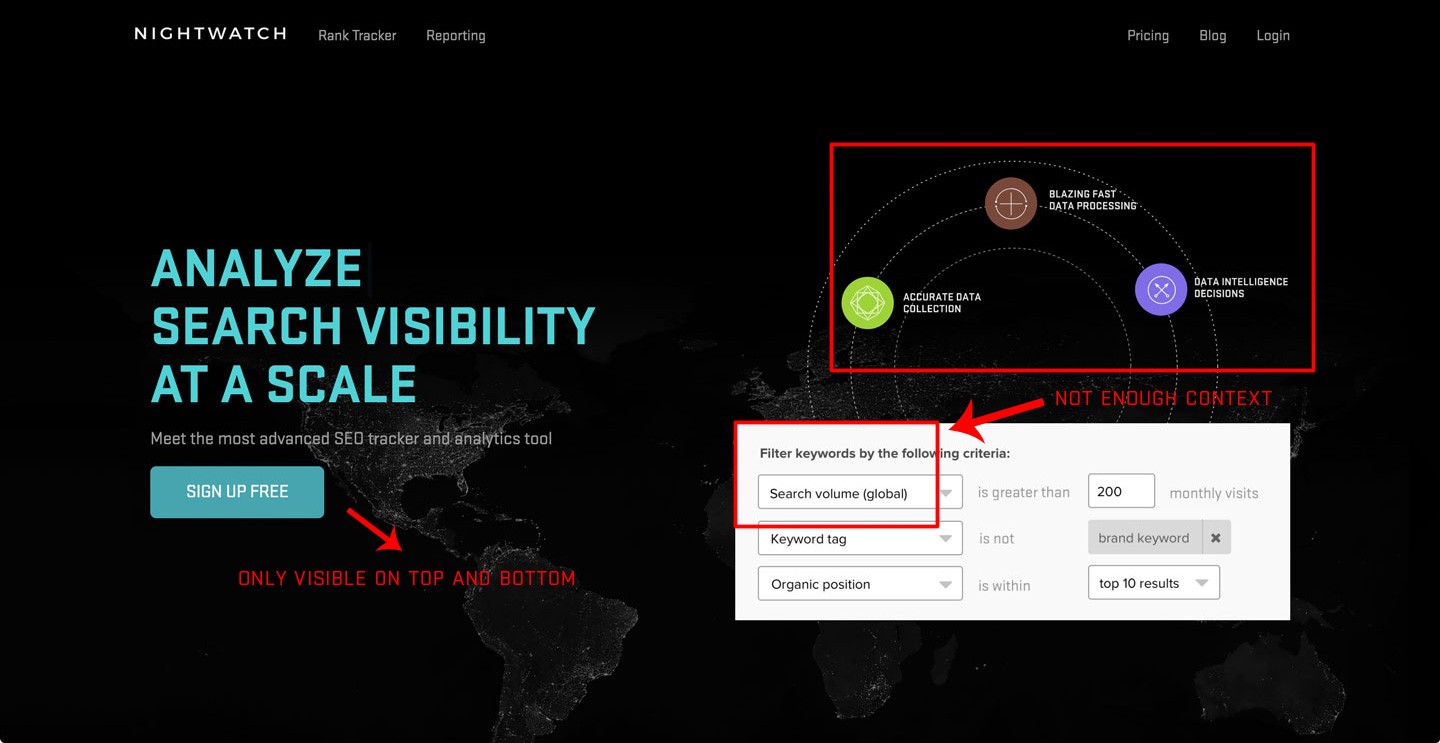Open the Organic position dropdown
Screen dimensions: 1440x743
click(x=860, y=584)
